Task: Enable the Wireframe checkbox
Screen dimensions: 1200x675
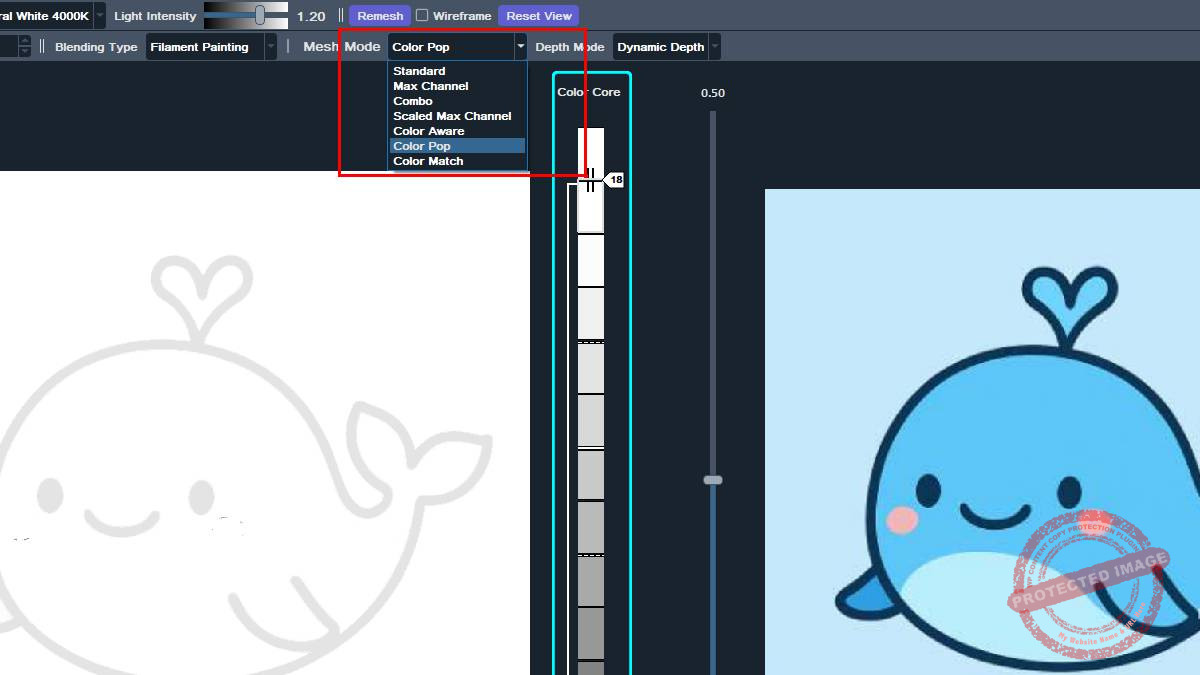Action: tap(422, 16)
